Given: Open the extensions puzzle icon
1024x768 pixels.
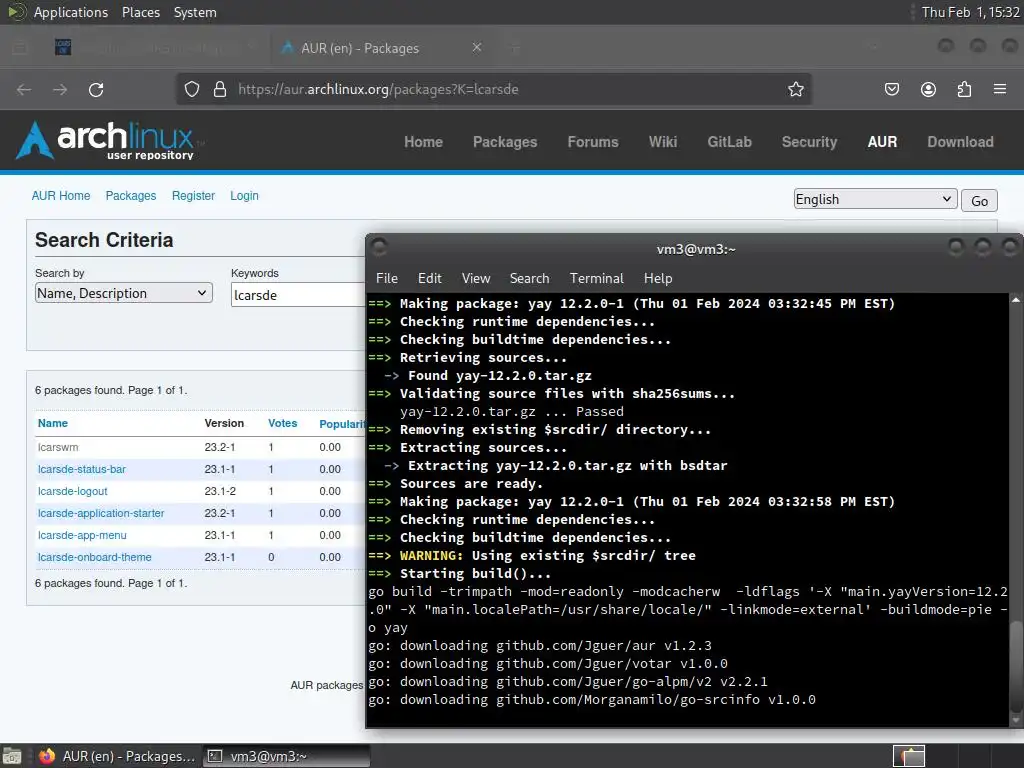Looking at the screenshot, I should (964, 89).
